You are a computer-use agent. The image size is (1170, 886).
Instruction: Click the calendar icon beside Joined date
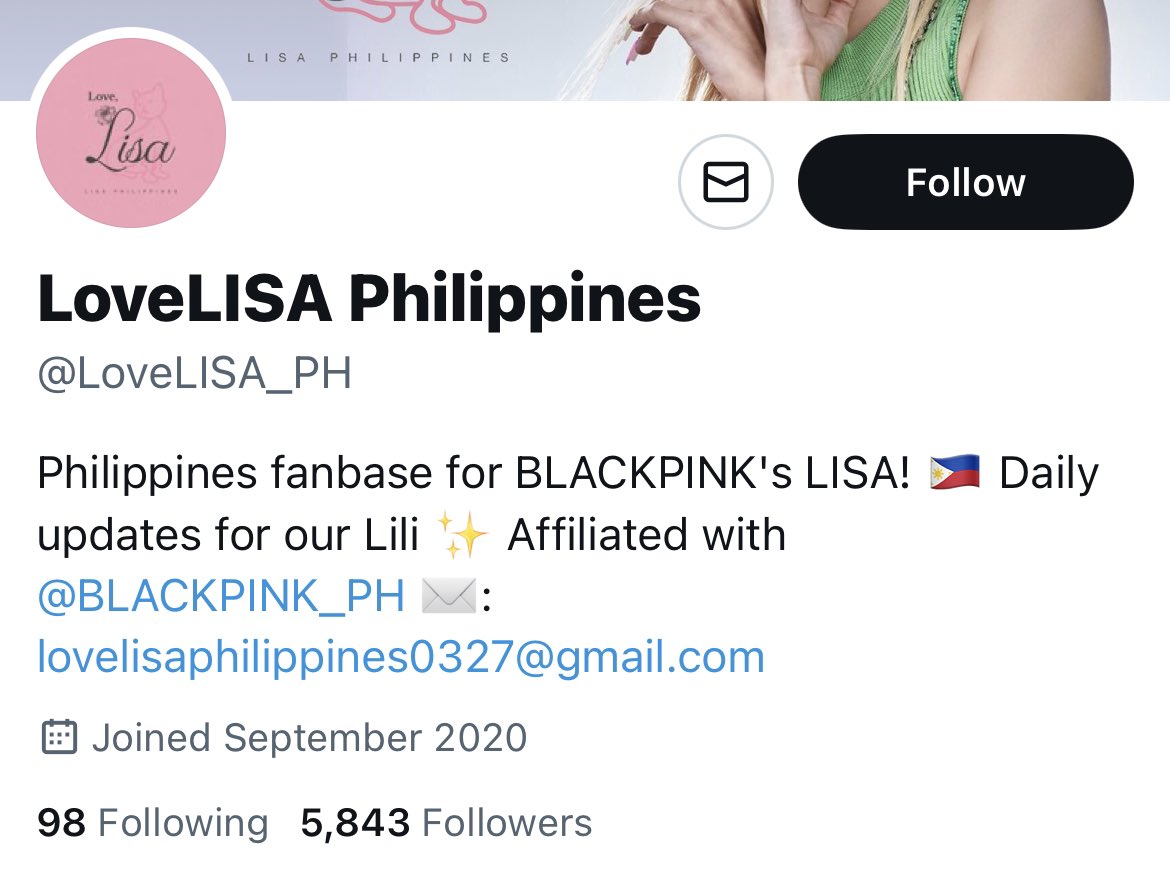[59, 737]
